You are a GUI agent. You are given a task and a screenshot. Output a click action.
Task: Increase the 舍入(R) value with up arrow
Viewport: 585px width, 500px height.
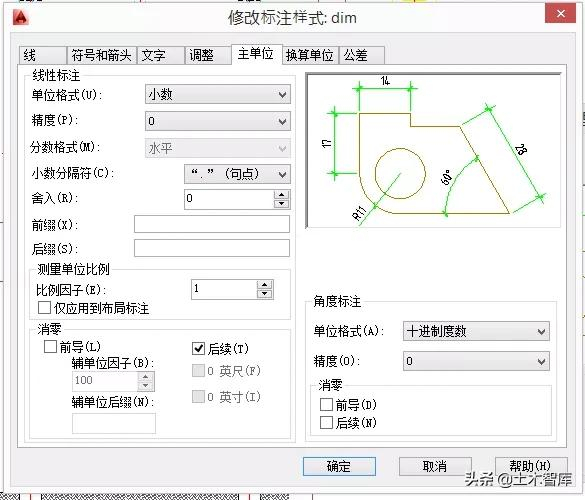pyautogui.click(x=281, y=195)
